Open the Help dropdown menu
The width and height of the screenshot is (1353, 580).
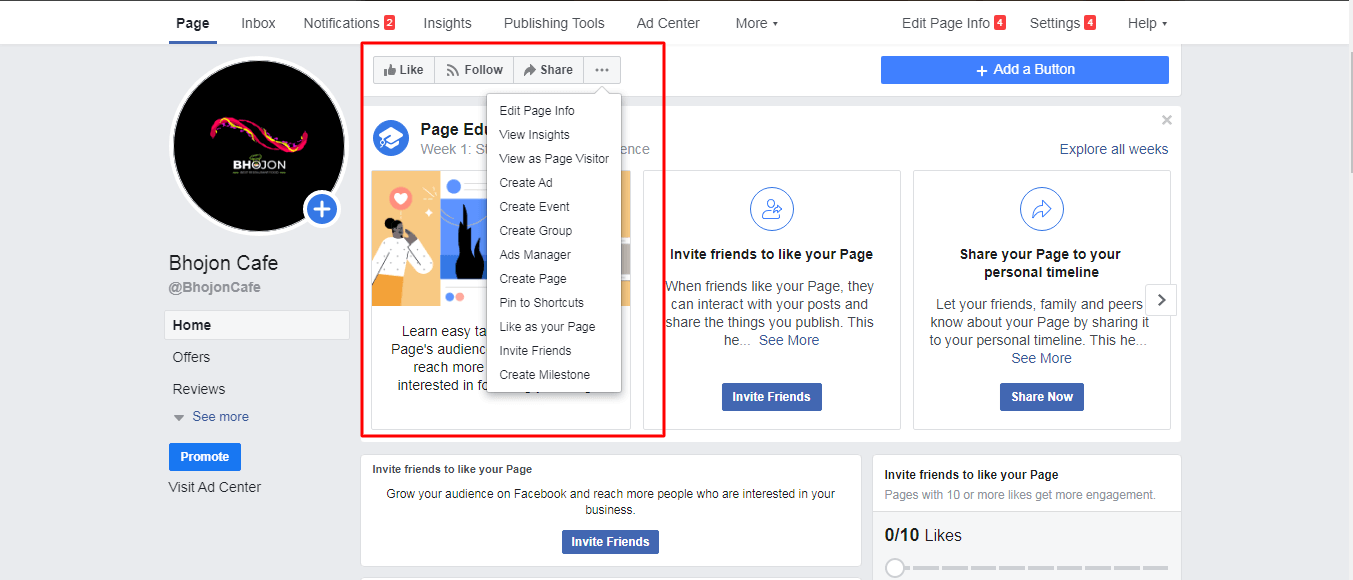point(1146,22)
